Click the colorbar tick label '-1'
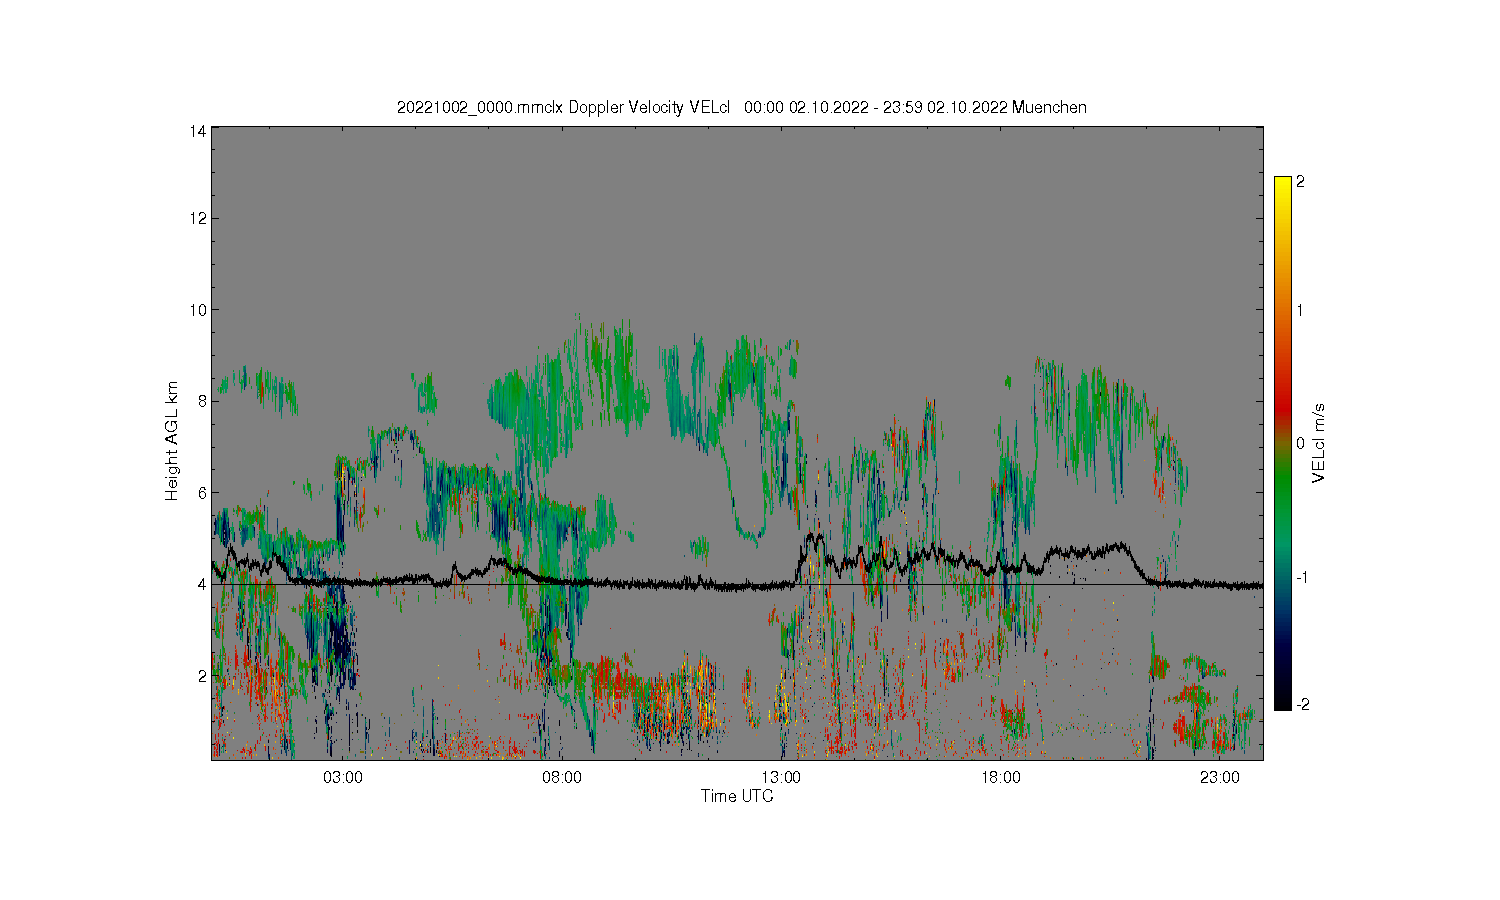 (x=1302, y=578)
